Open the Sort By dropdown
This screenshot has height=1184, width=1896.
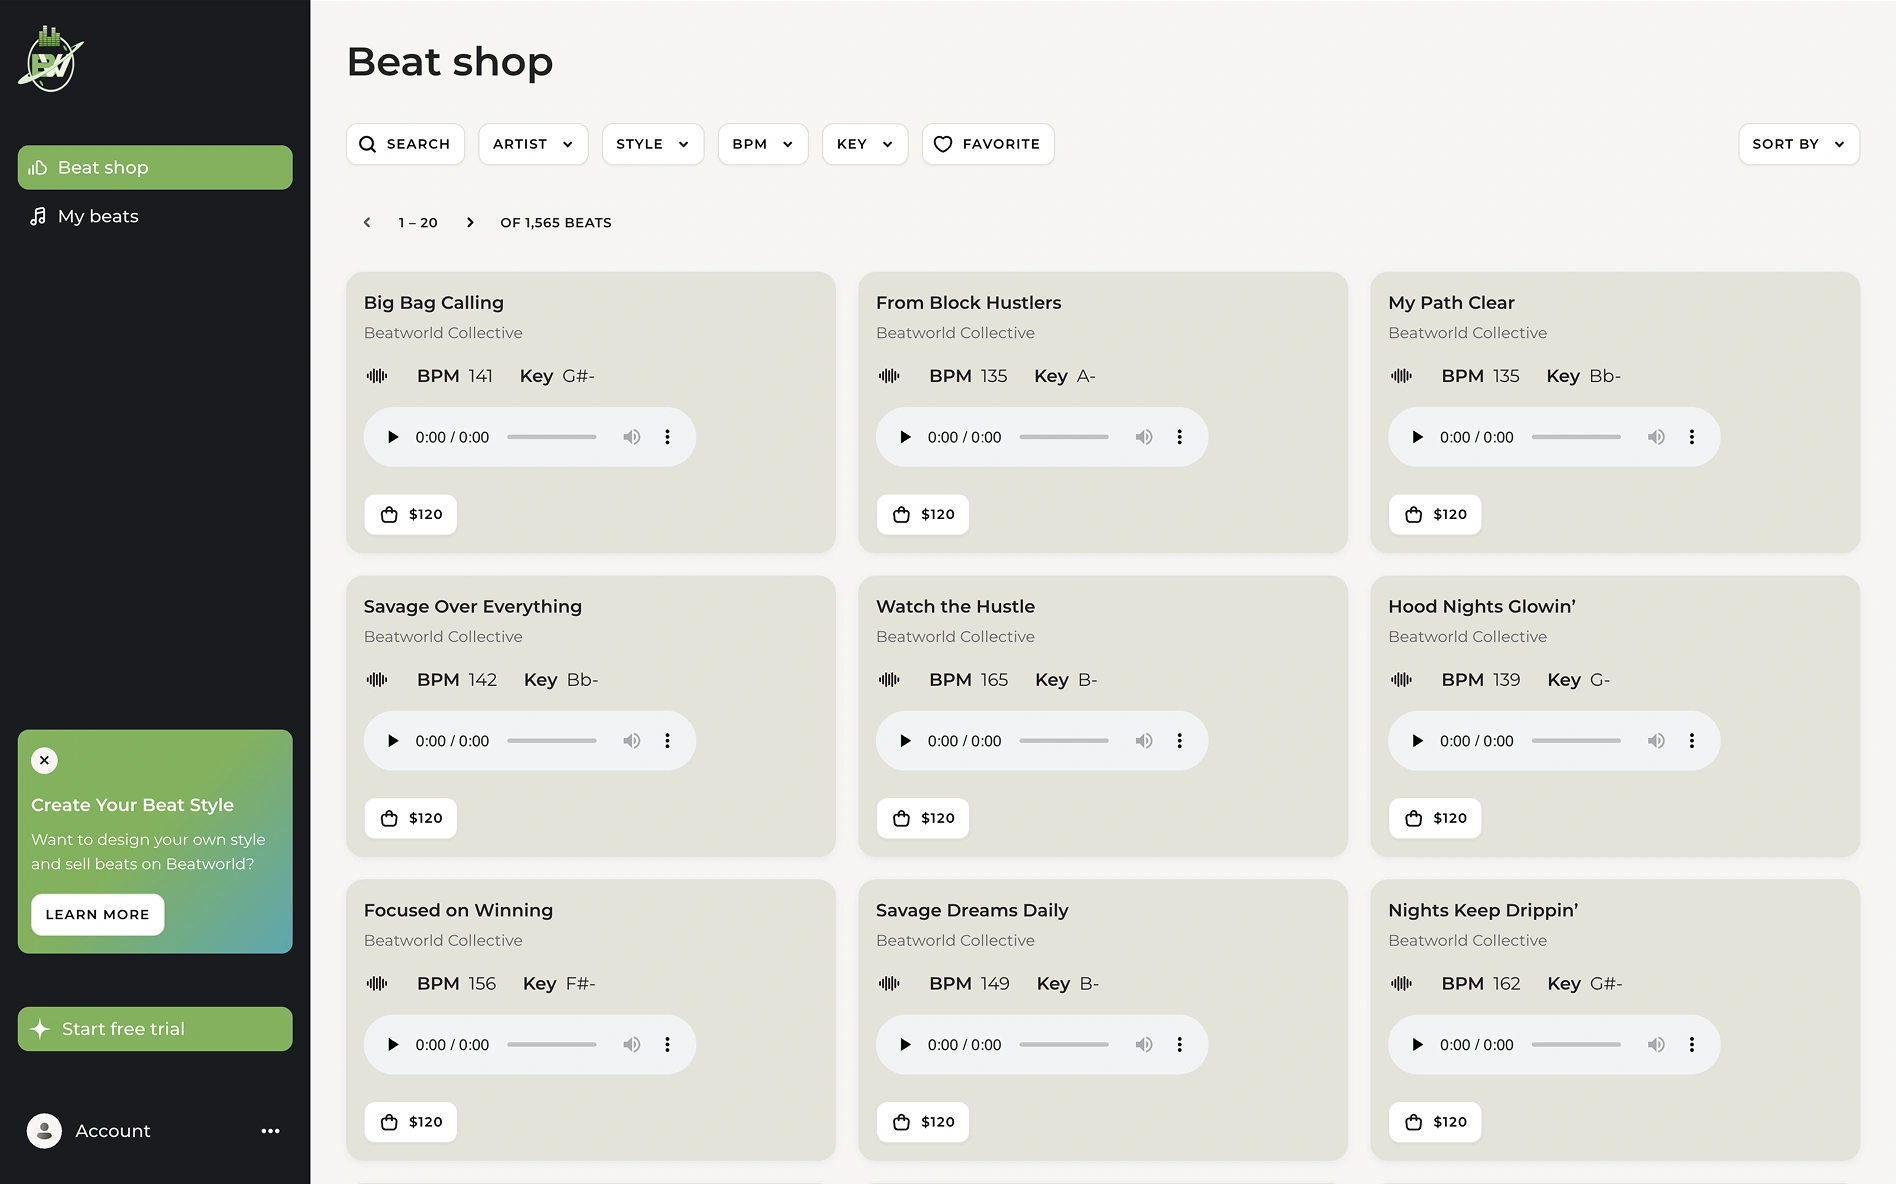pyautogui.click(x=1798, y=144)
